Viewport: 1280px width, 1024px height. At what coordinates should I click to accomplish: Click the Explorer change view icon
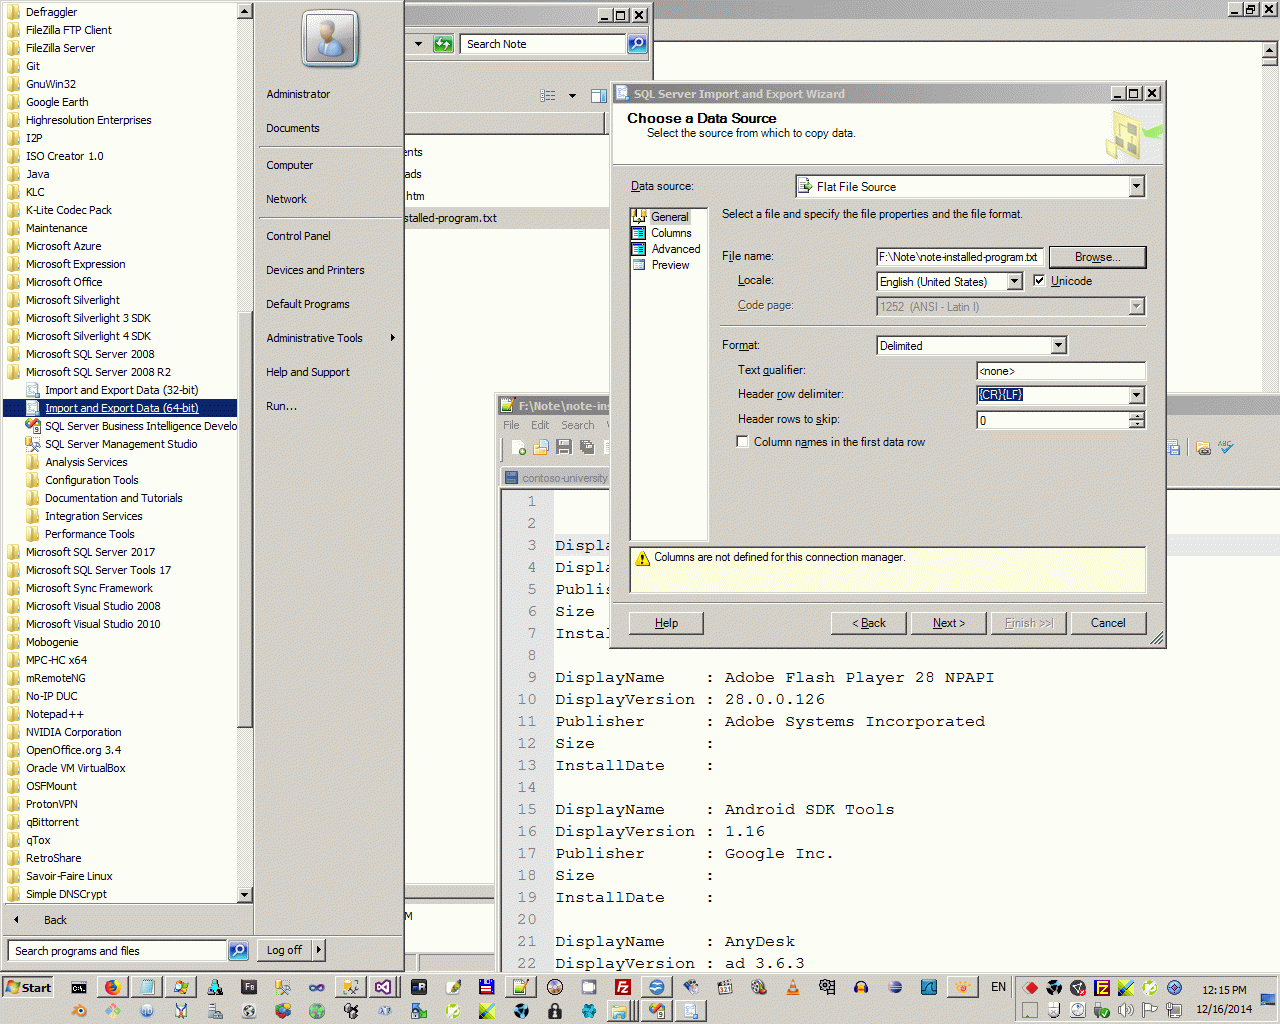pyautogui.click(x=548, y=96)
